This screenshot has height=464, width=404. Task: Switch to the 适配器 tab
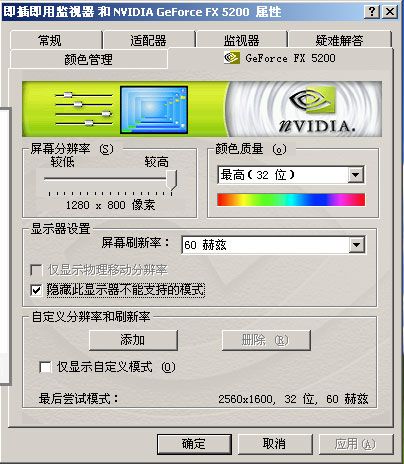(148, 40)
